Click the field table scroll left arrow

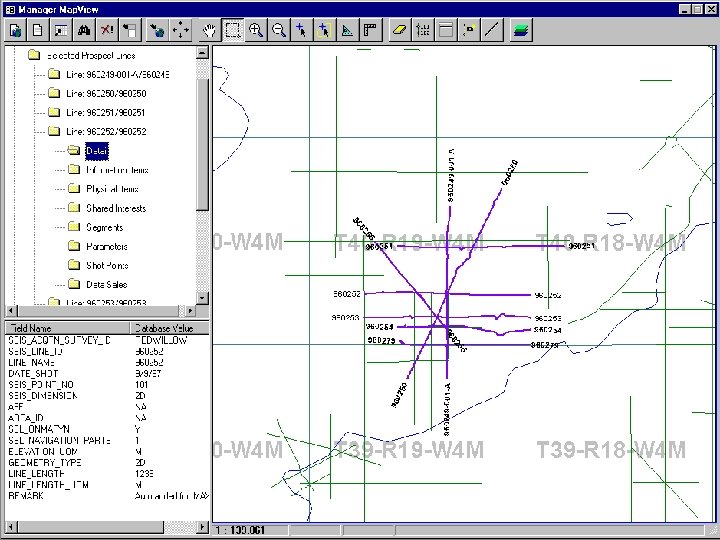tap(11, 527)
